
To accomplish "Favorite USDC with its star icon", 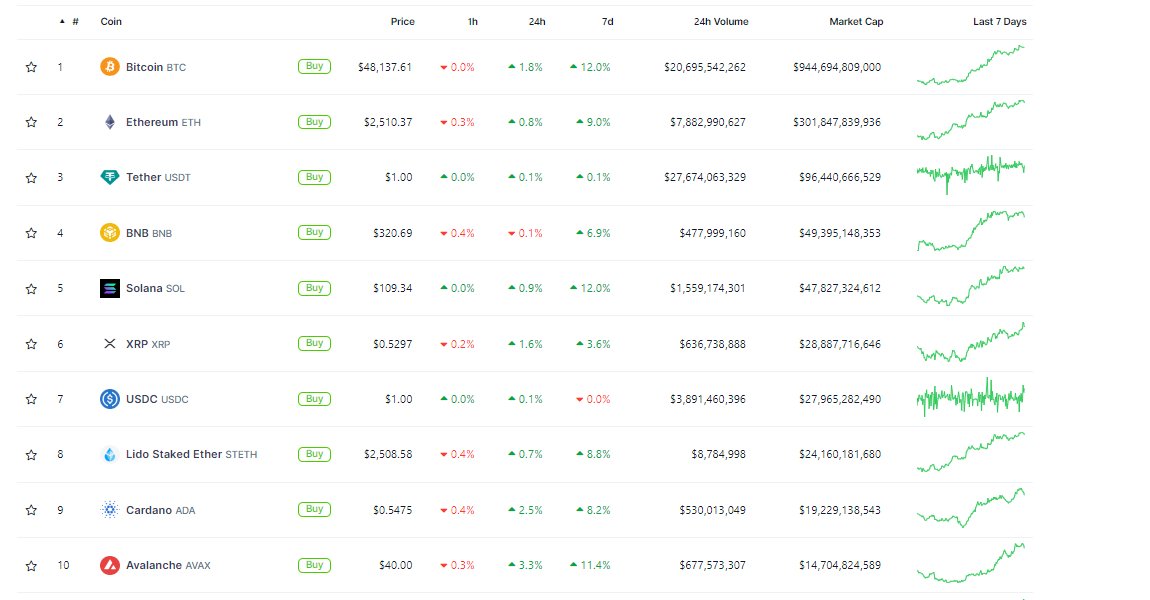I will [31, 399].
